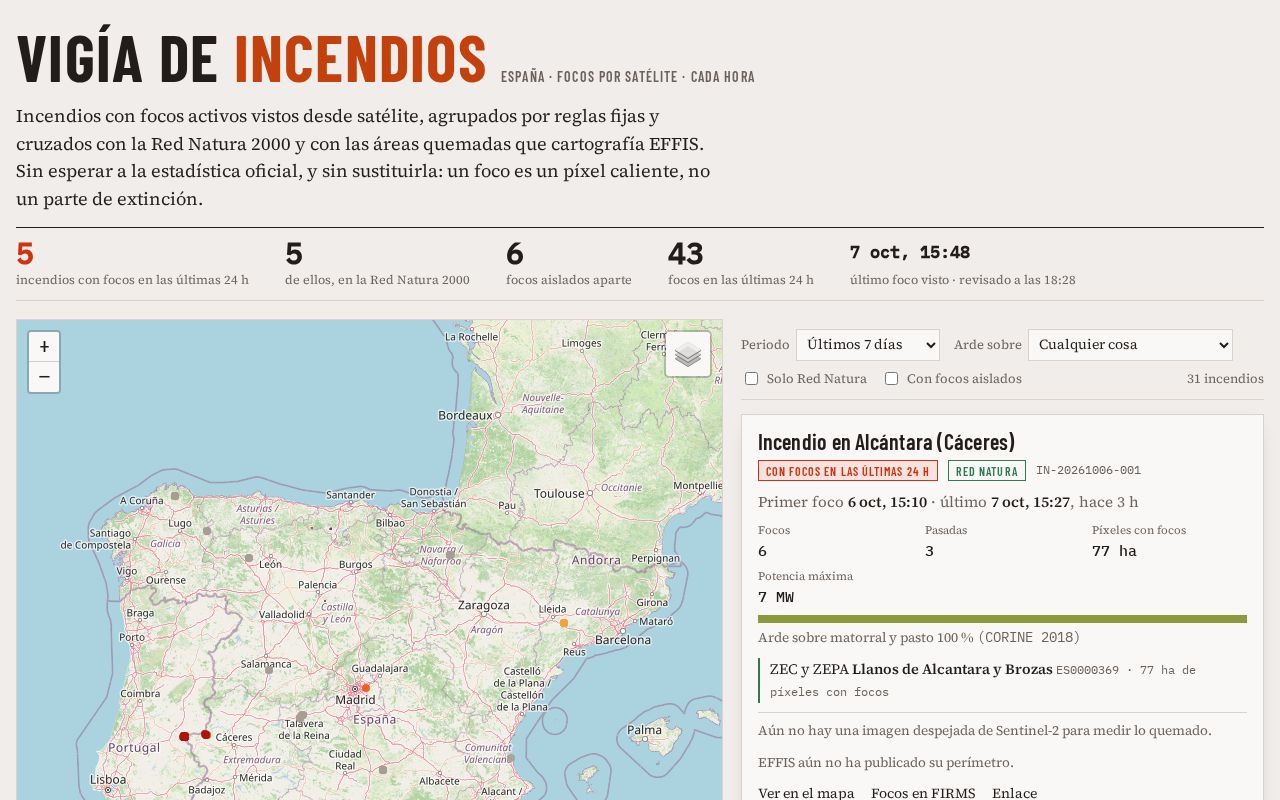Click the "6" focos aislados aparte statistic
This screenshot has height=800, width=1280.
pyautogui.click(x=515, y=254)
